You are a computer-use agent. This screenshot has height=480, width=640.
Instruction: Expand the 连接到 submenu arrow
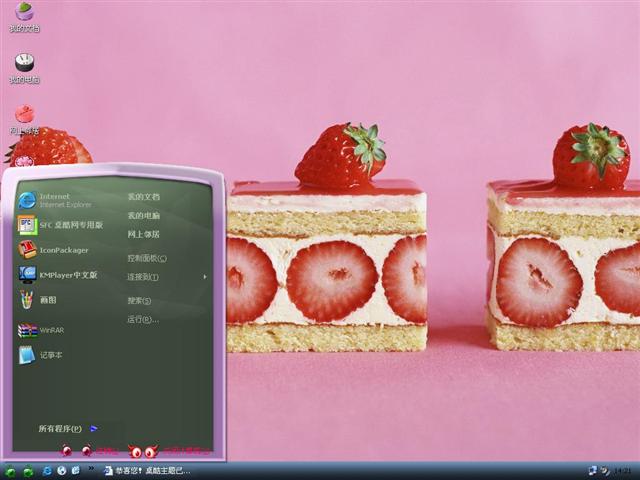click(x=205, y=277)
